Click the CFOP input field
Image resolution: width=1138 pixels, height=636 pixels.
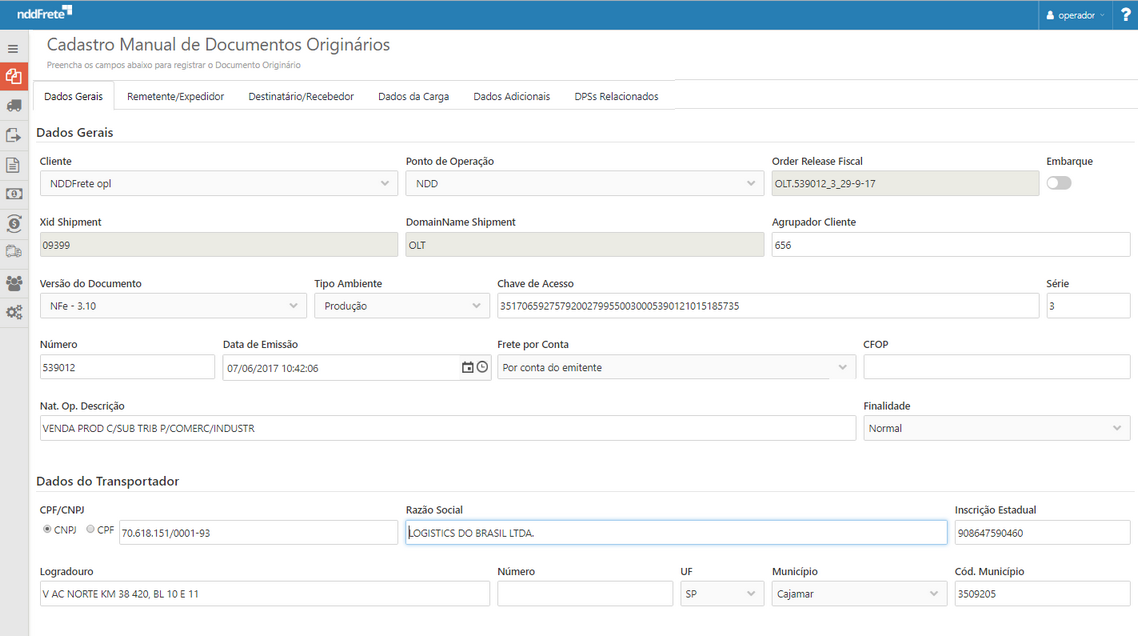pos(996,368)
